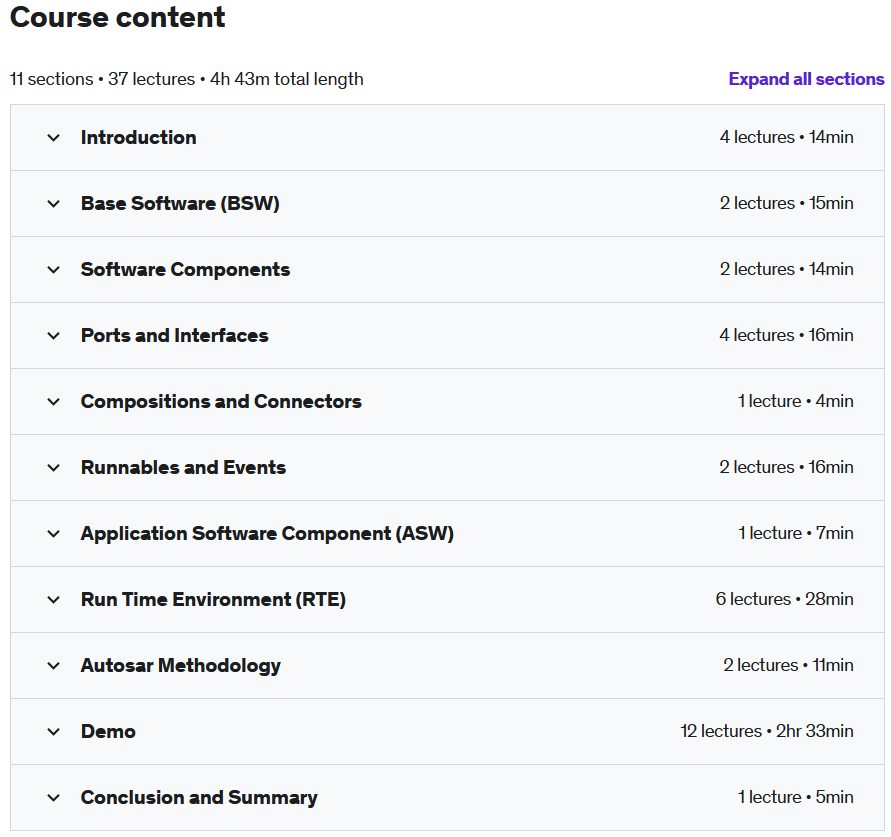Image resolution: width=891 pixels, height=837 pixels.
Task: Click '11 sections • 37 lectures • 4h 43m total length' summary
Action: pyautogui.click(x=186, y=79)
